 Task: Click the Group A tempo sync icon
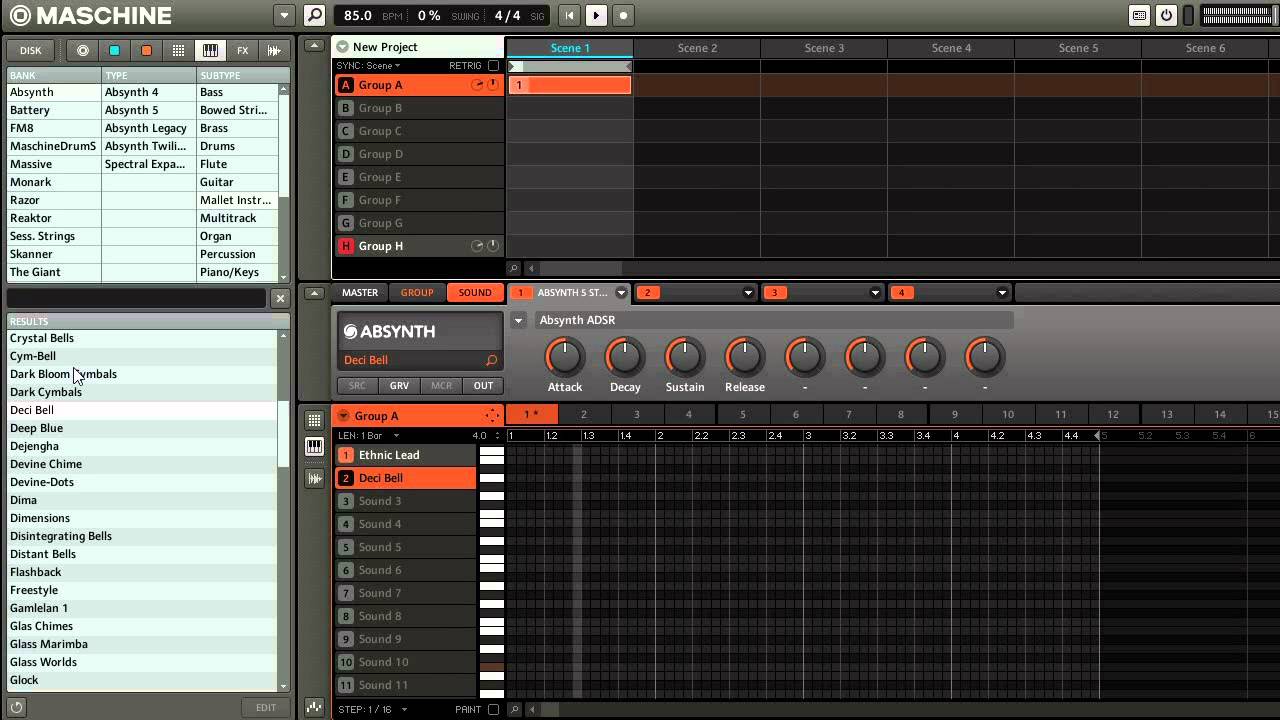[x=477, y=85]
